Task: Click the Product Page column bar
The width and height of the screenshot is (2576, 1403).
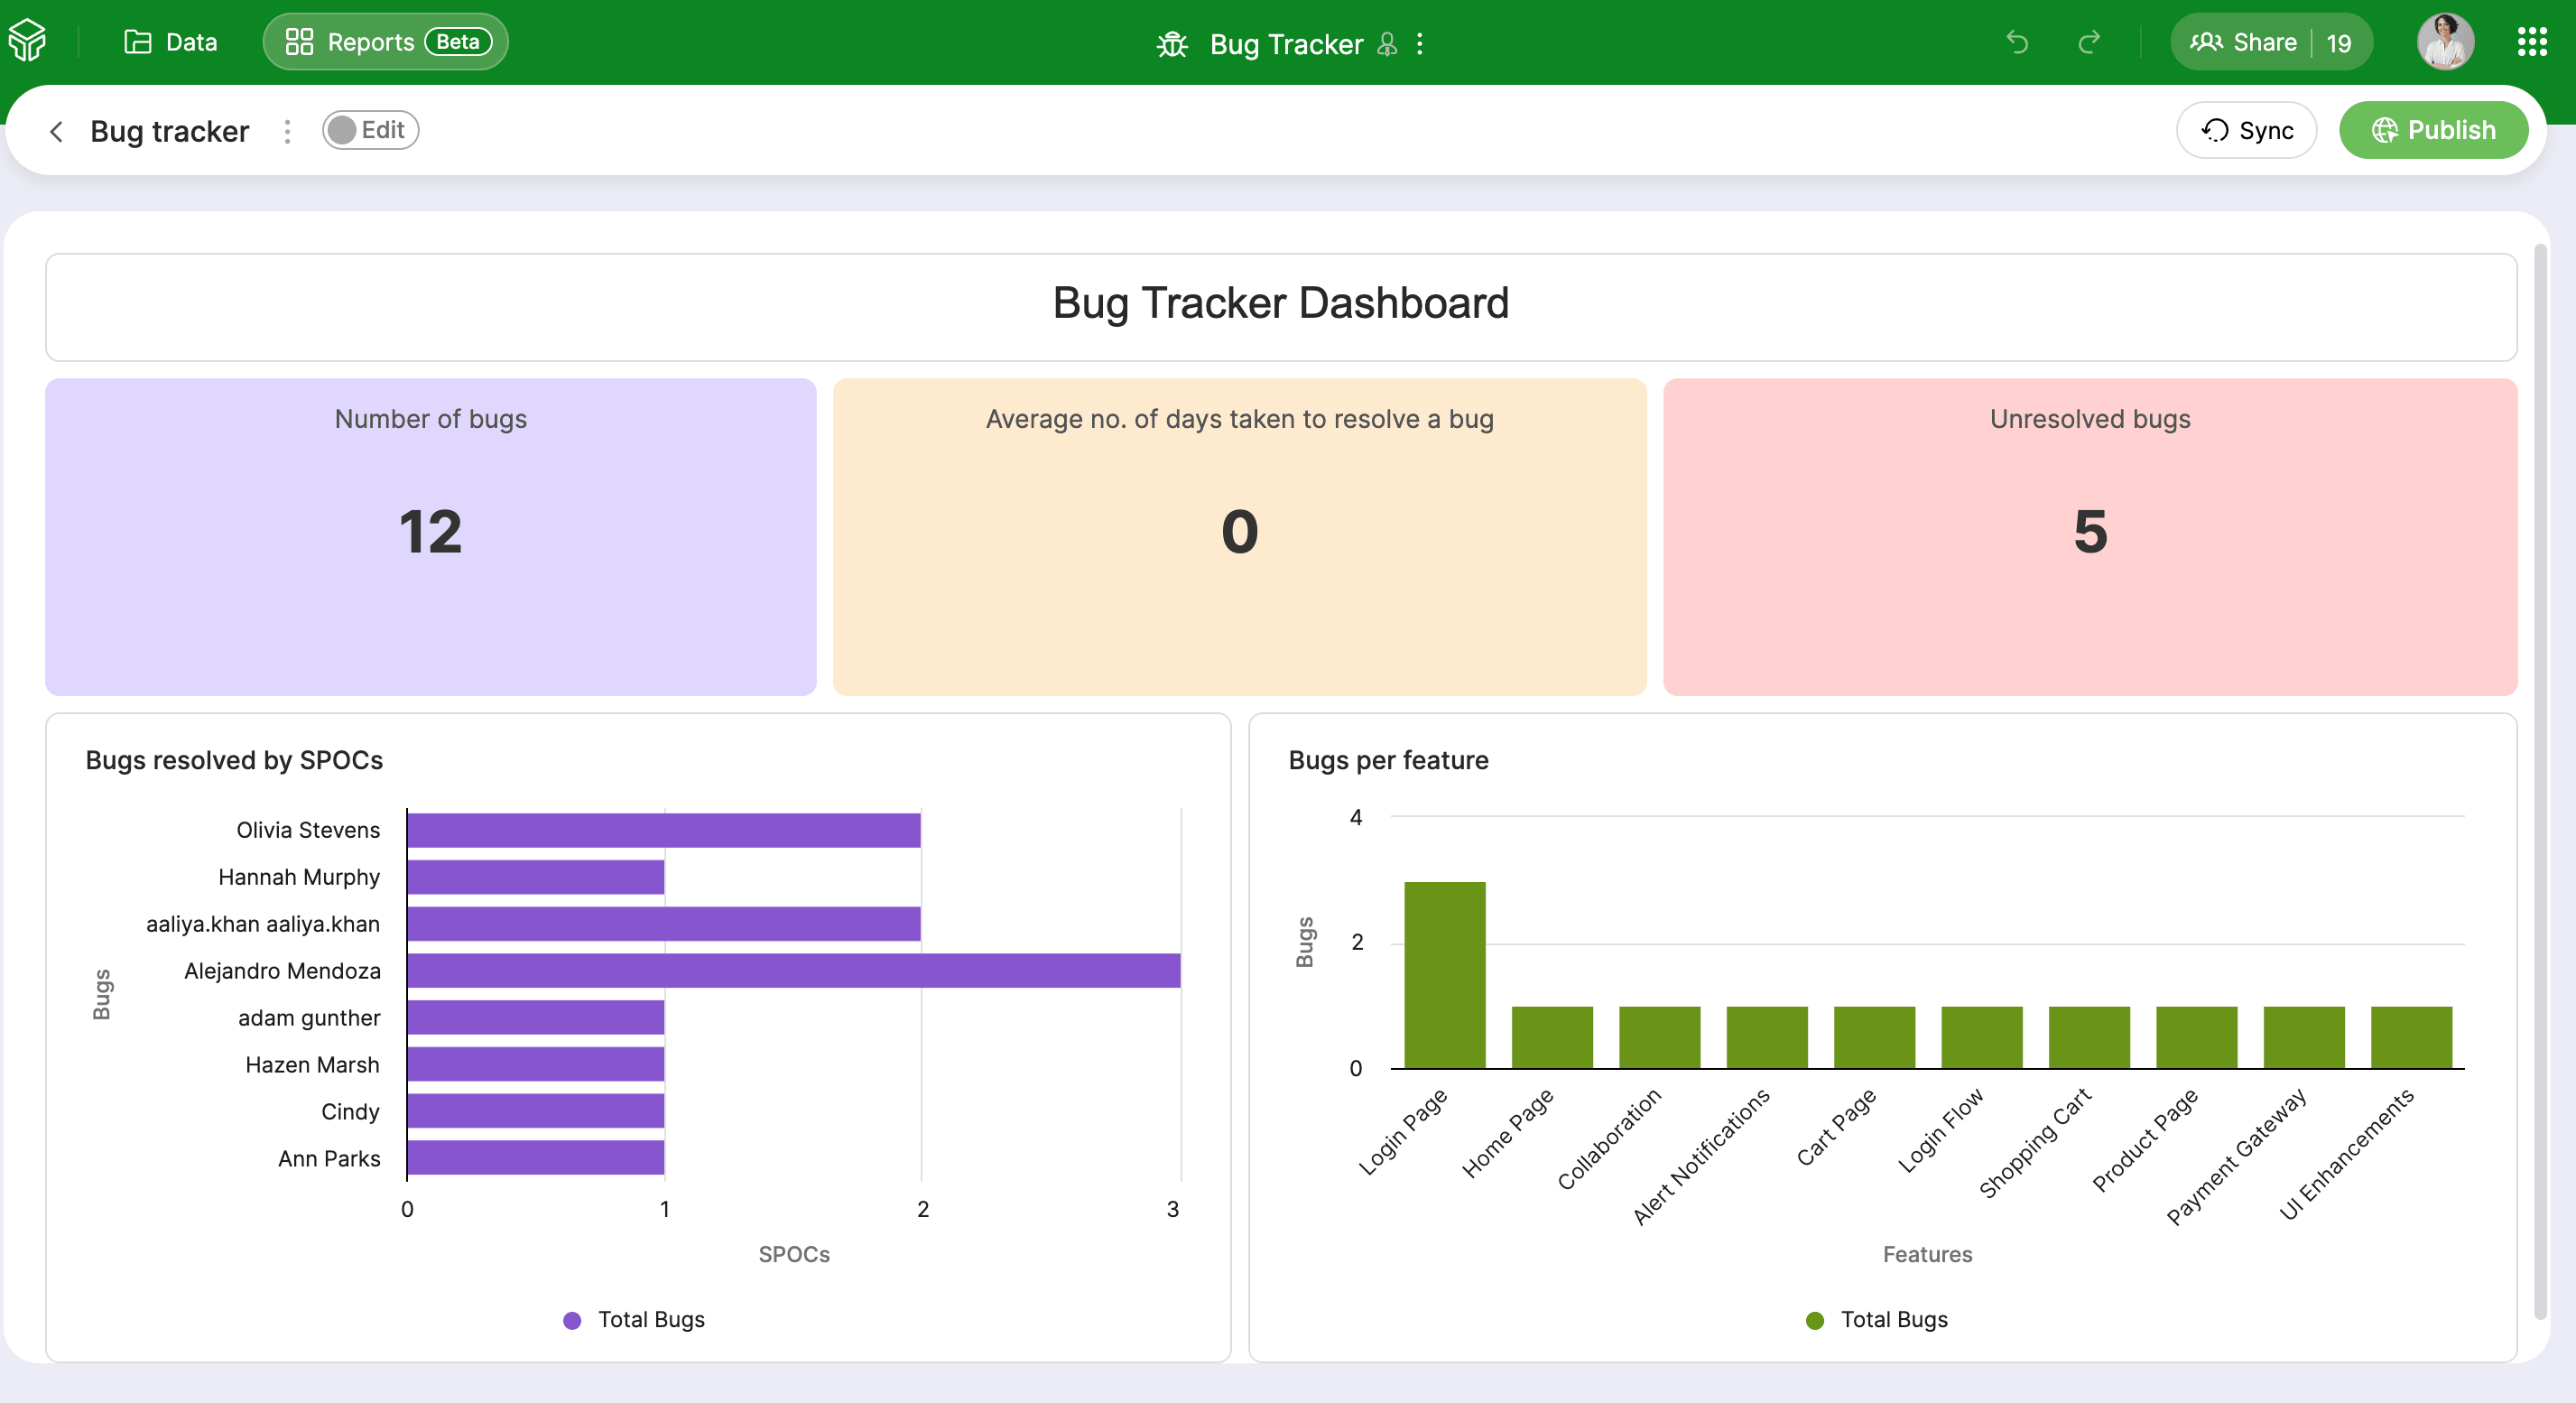Action: [x=2197, y=1037]
